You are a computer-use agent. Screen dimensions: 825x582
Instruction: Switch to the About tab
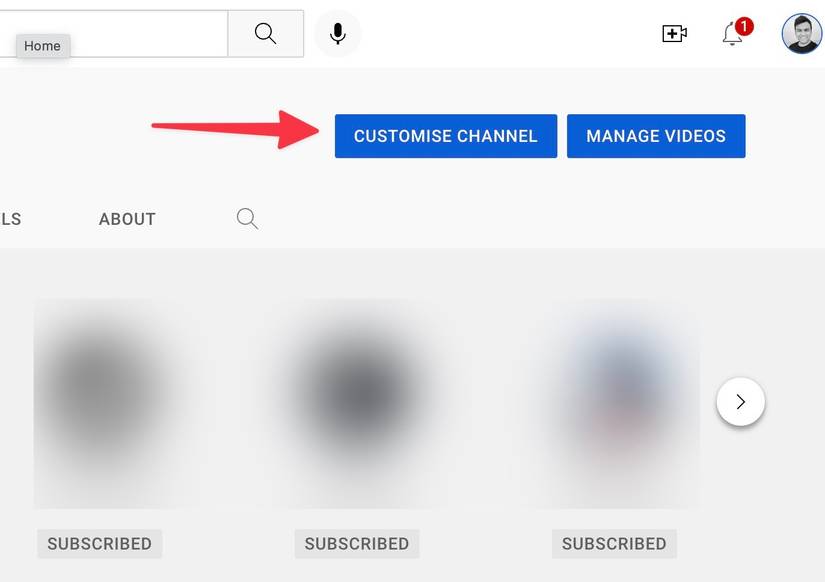click(x=126, y=218)
